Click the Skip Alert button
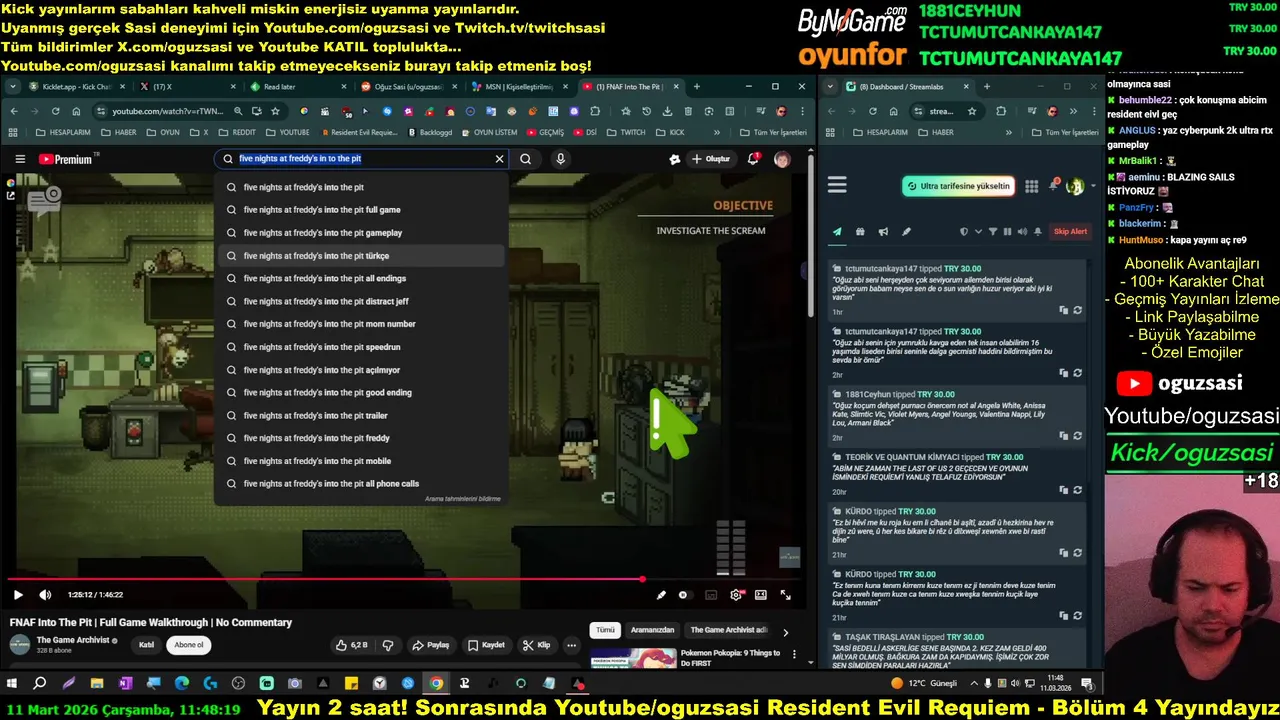 1070,232
